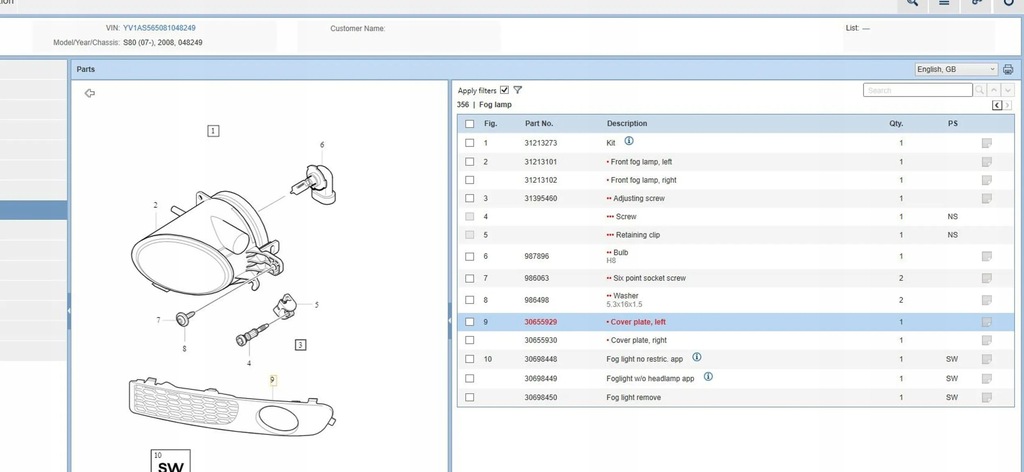Open the note icon for Washer 986498

click(987, 300)
